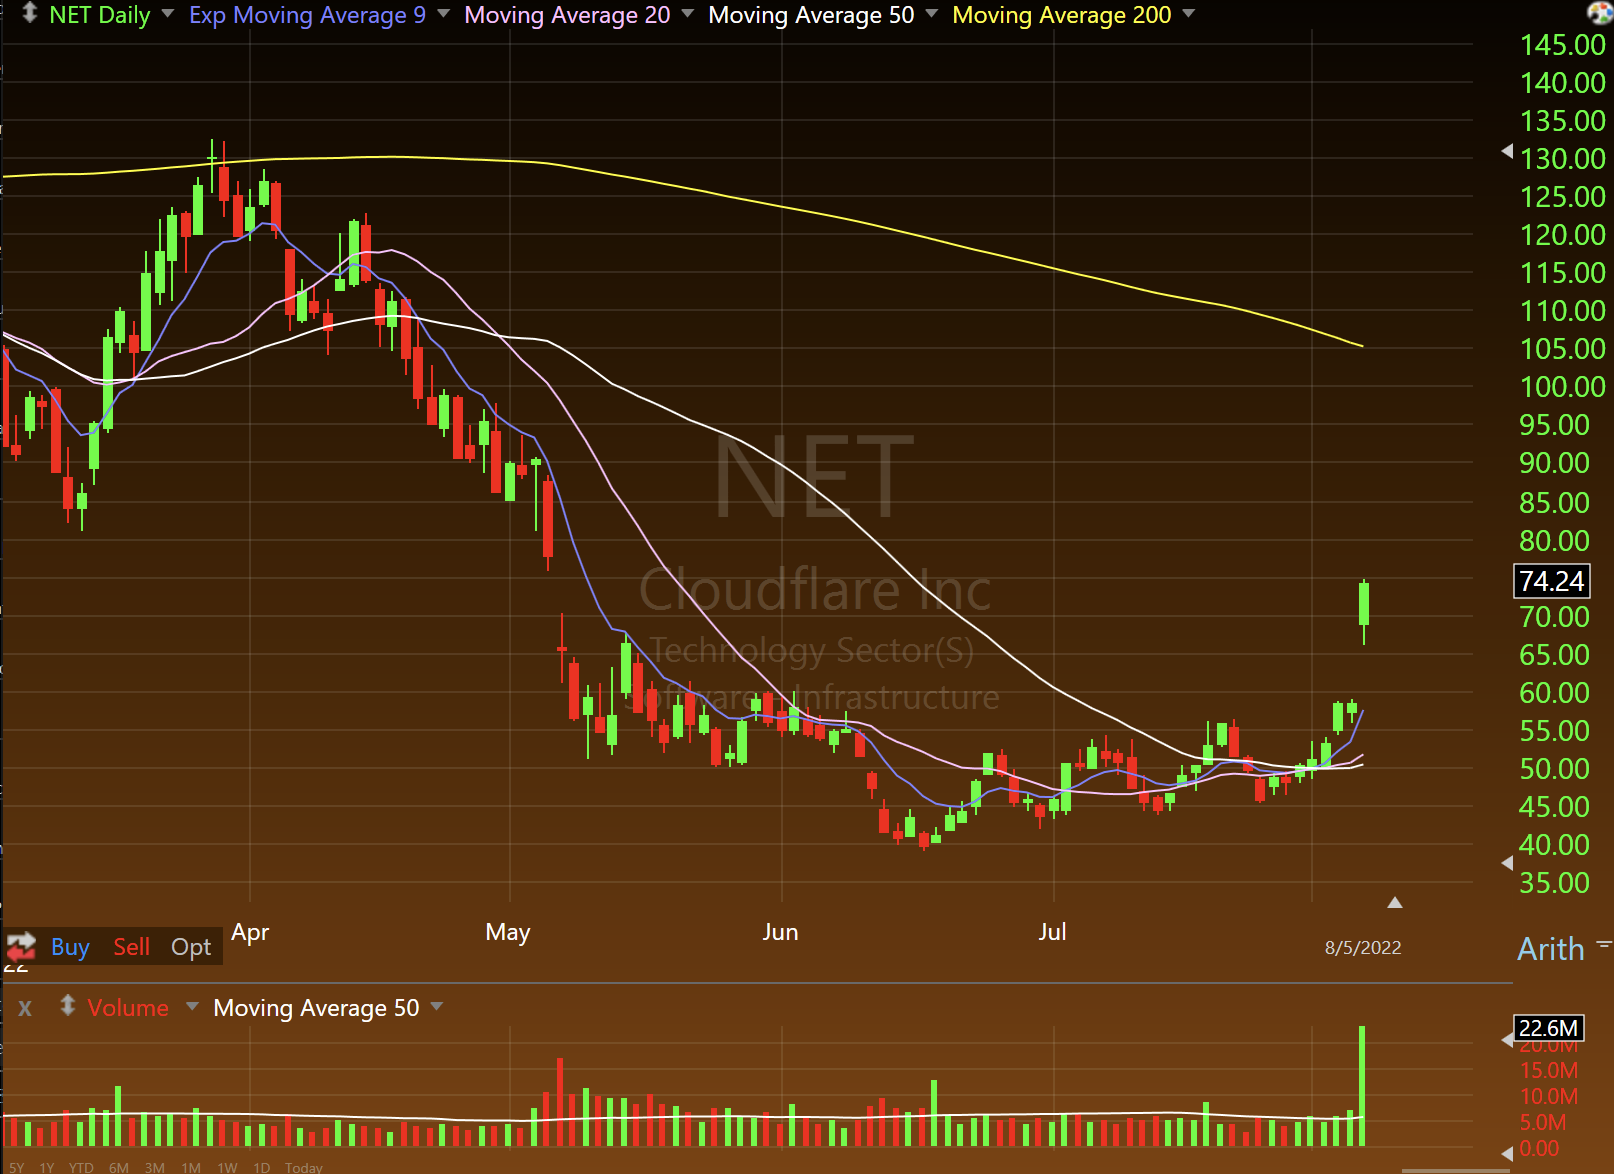
Task: Click the time axis up-arrow marker
Action: 1395,902
